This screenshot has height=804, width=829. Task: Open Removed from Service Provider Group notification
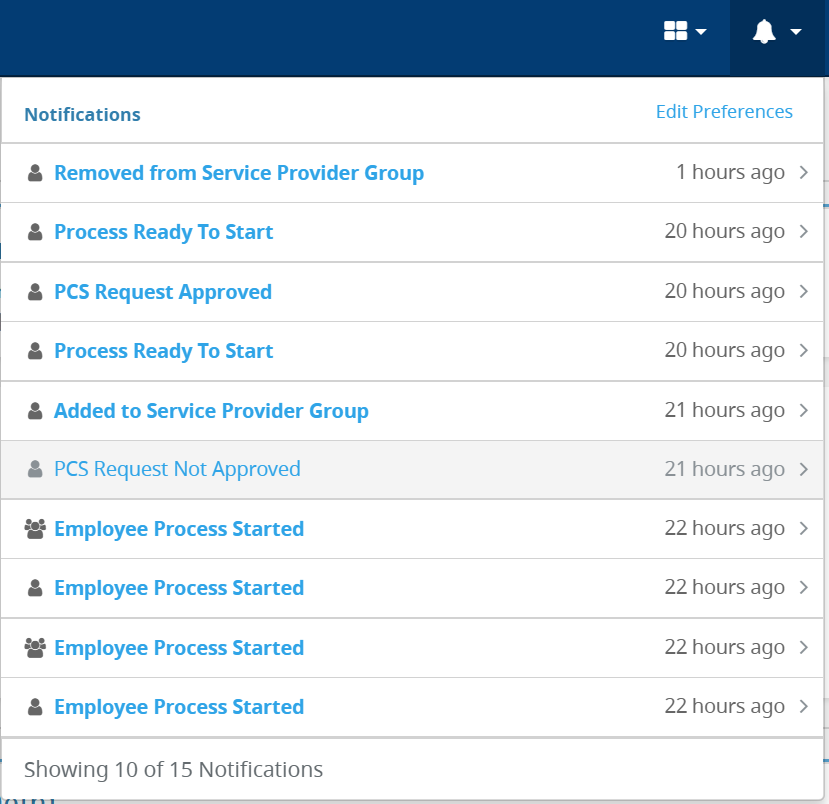point(239,173)
